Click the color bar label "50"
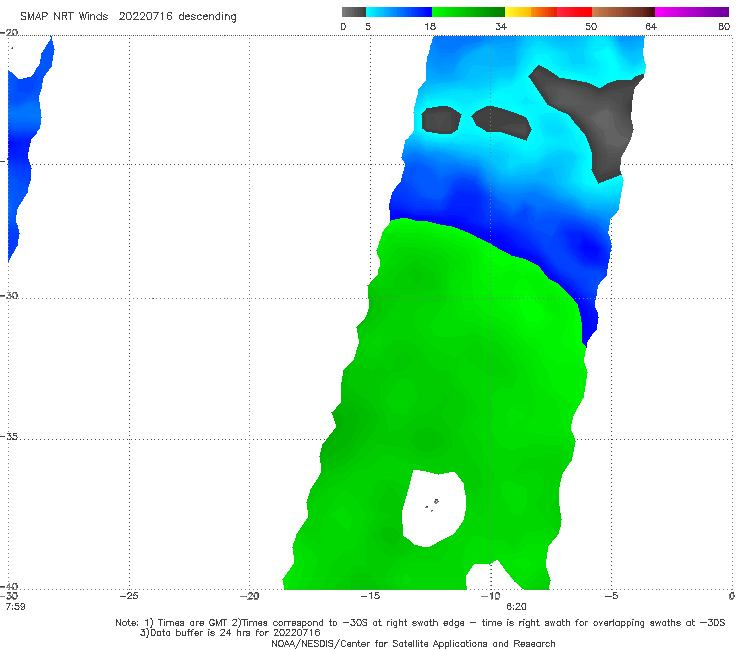This screenshot has height=650, width=740. (591, 26)
